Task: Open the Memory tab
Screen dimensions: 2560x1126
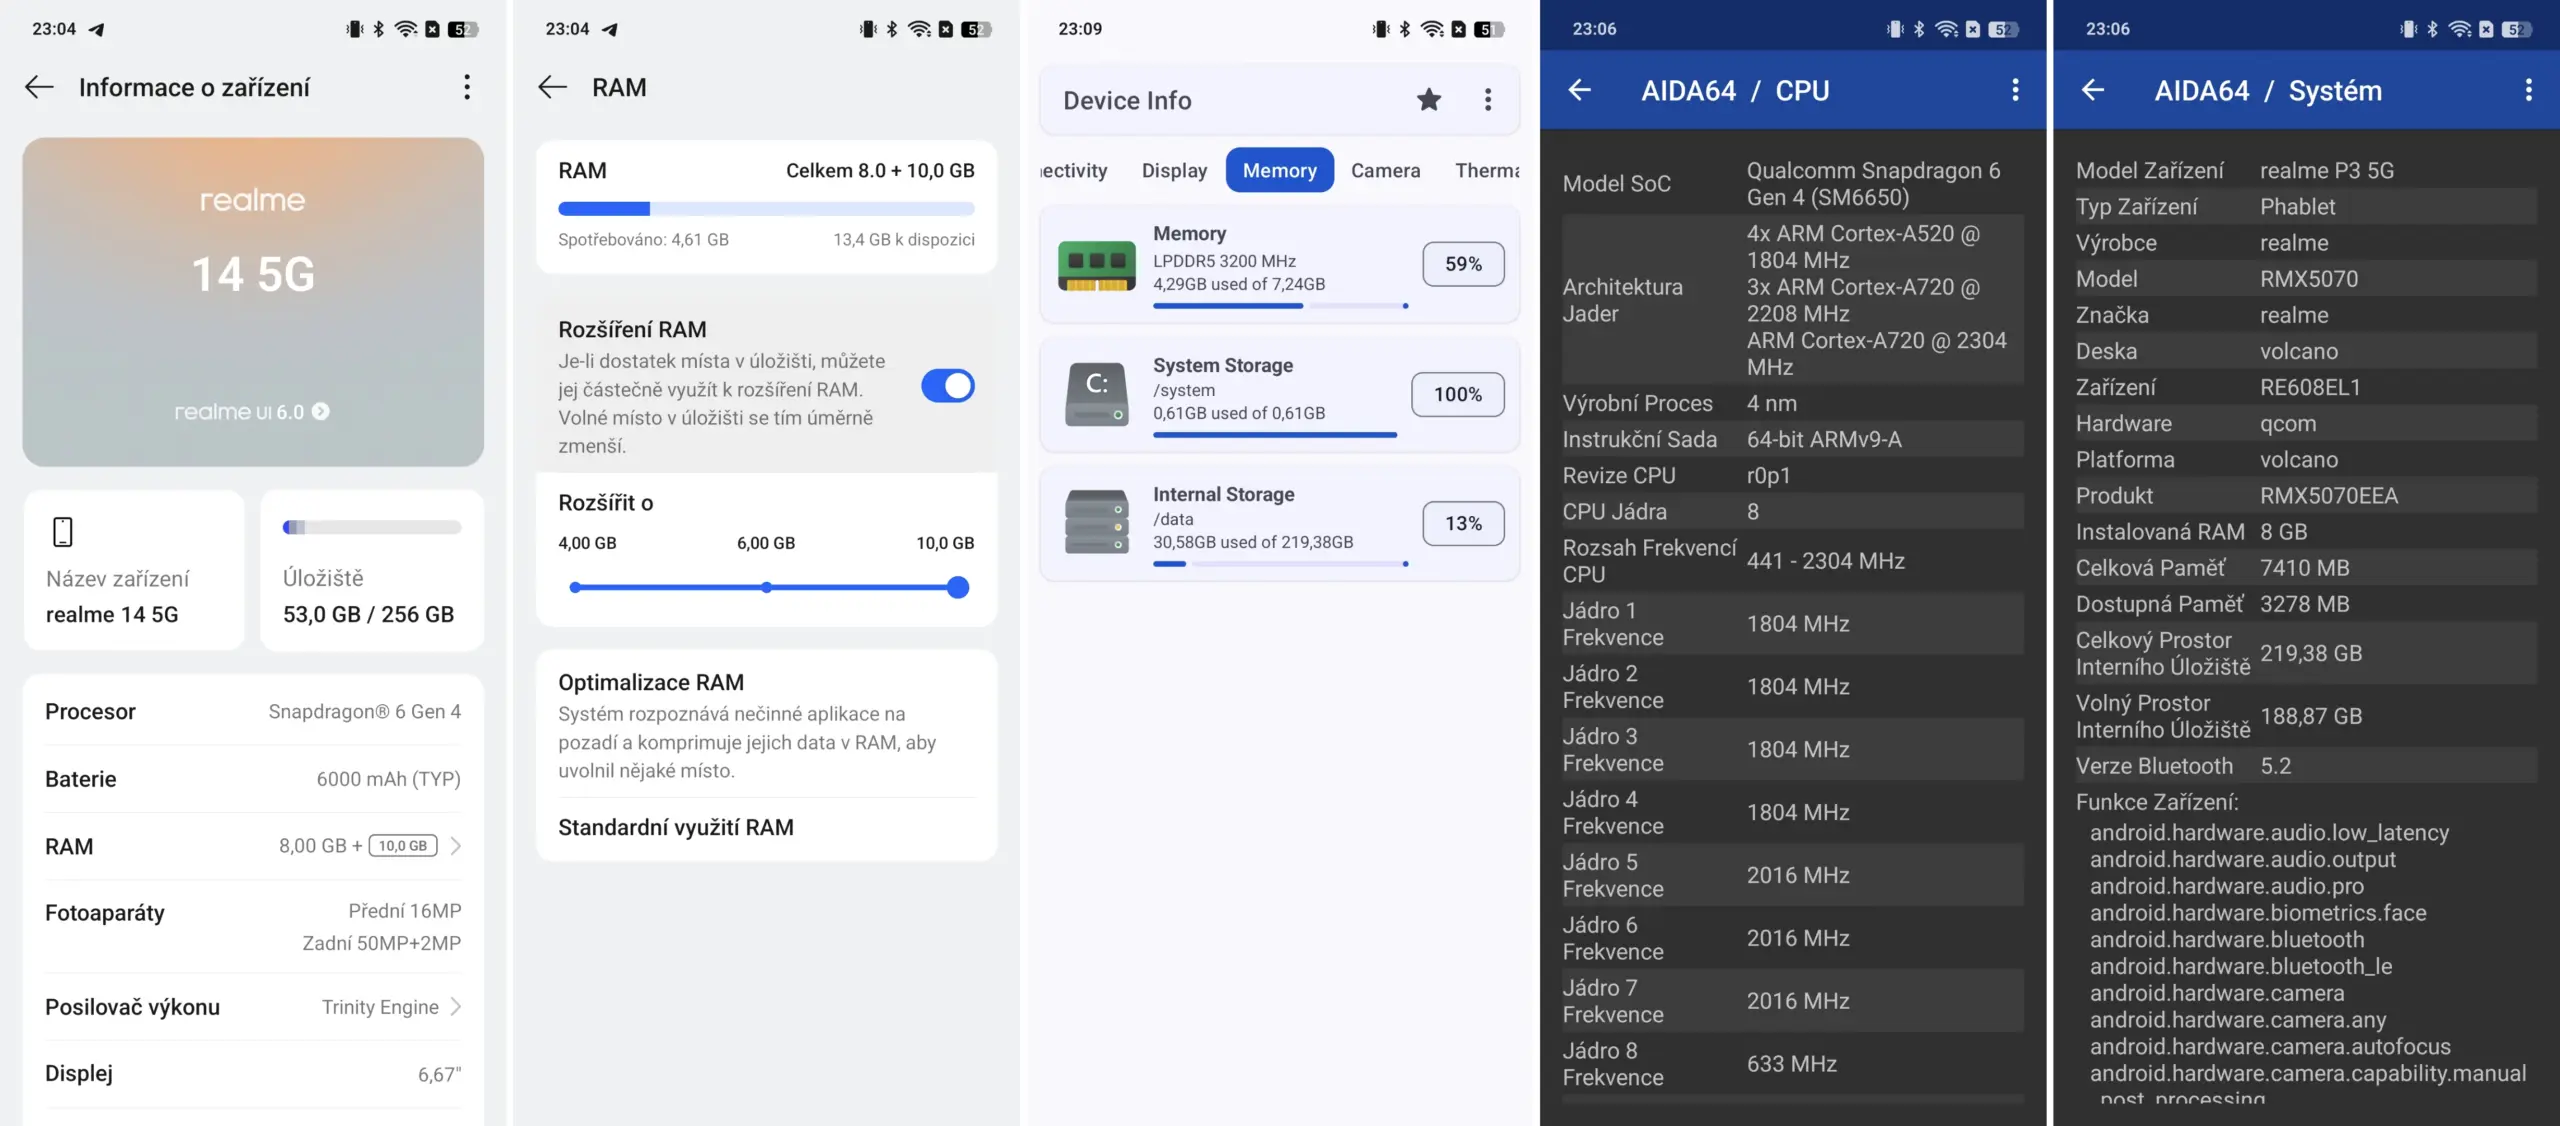Action: pyautogui.click(x=1279, y=171)
